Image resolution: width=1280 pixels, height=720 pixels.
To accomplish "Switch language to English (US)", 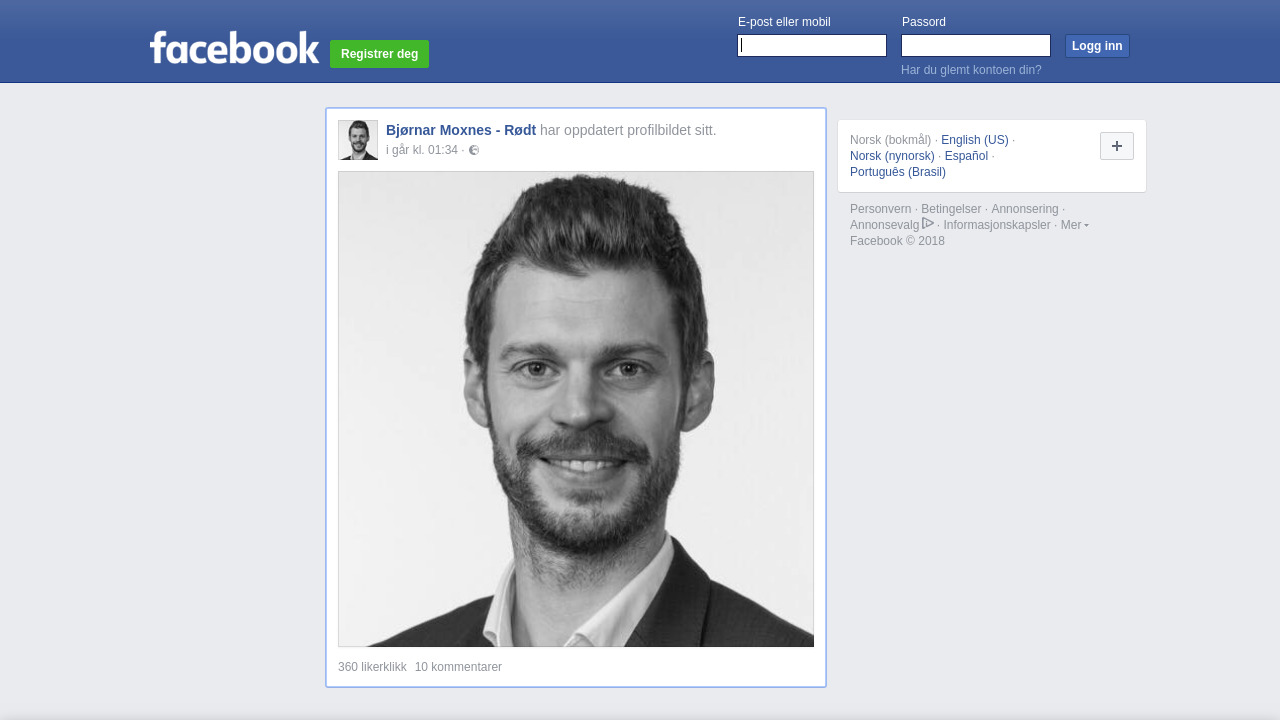I will 975,140.
